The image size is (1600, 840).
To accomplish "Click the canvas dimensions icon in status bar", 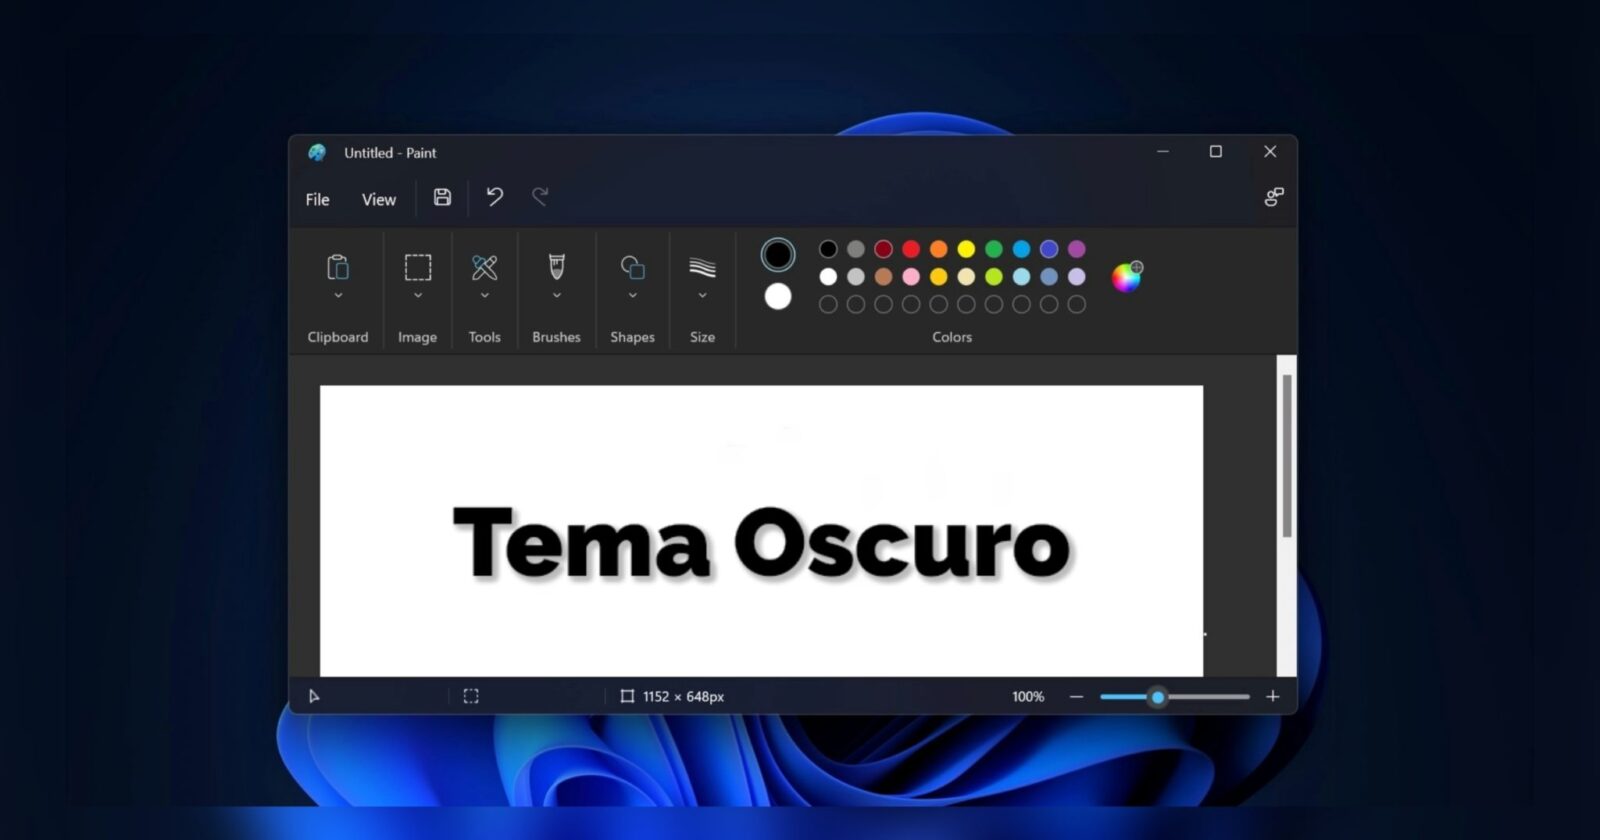I will tap(627, 696).
